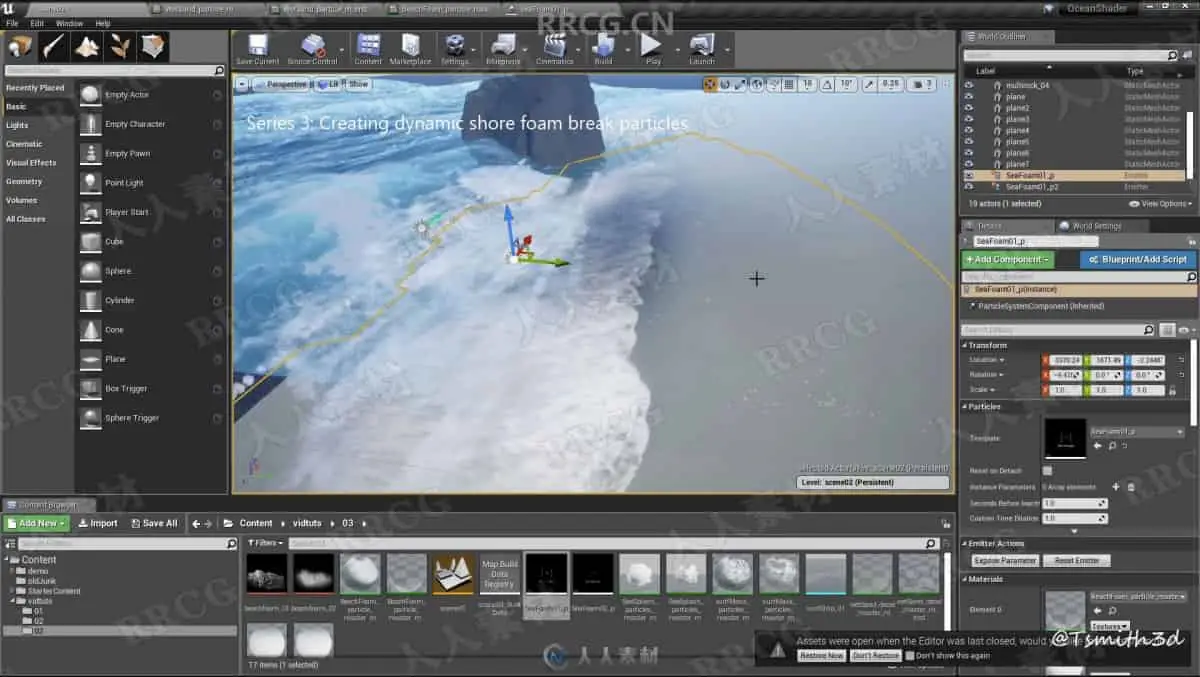Image resolution: width=1200 pixels, height=677 pixels.
Task: Open the beachfoam particle master material thumbnail
Action: pos(359,574)
